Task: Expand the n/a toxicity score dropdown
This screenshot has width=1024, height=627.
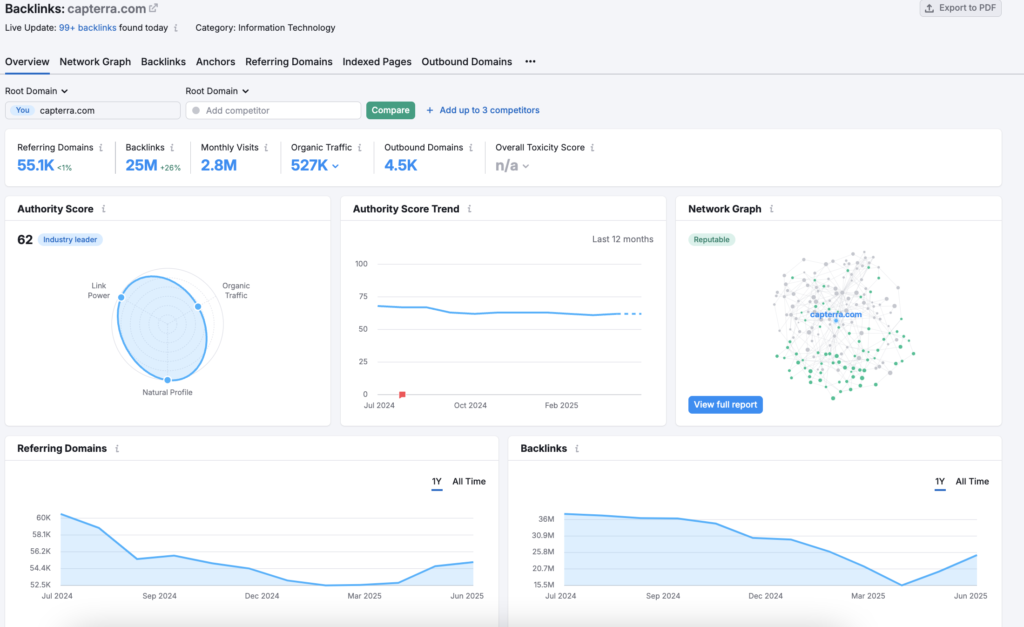Action: 512,166
